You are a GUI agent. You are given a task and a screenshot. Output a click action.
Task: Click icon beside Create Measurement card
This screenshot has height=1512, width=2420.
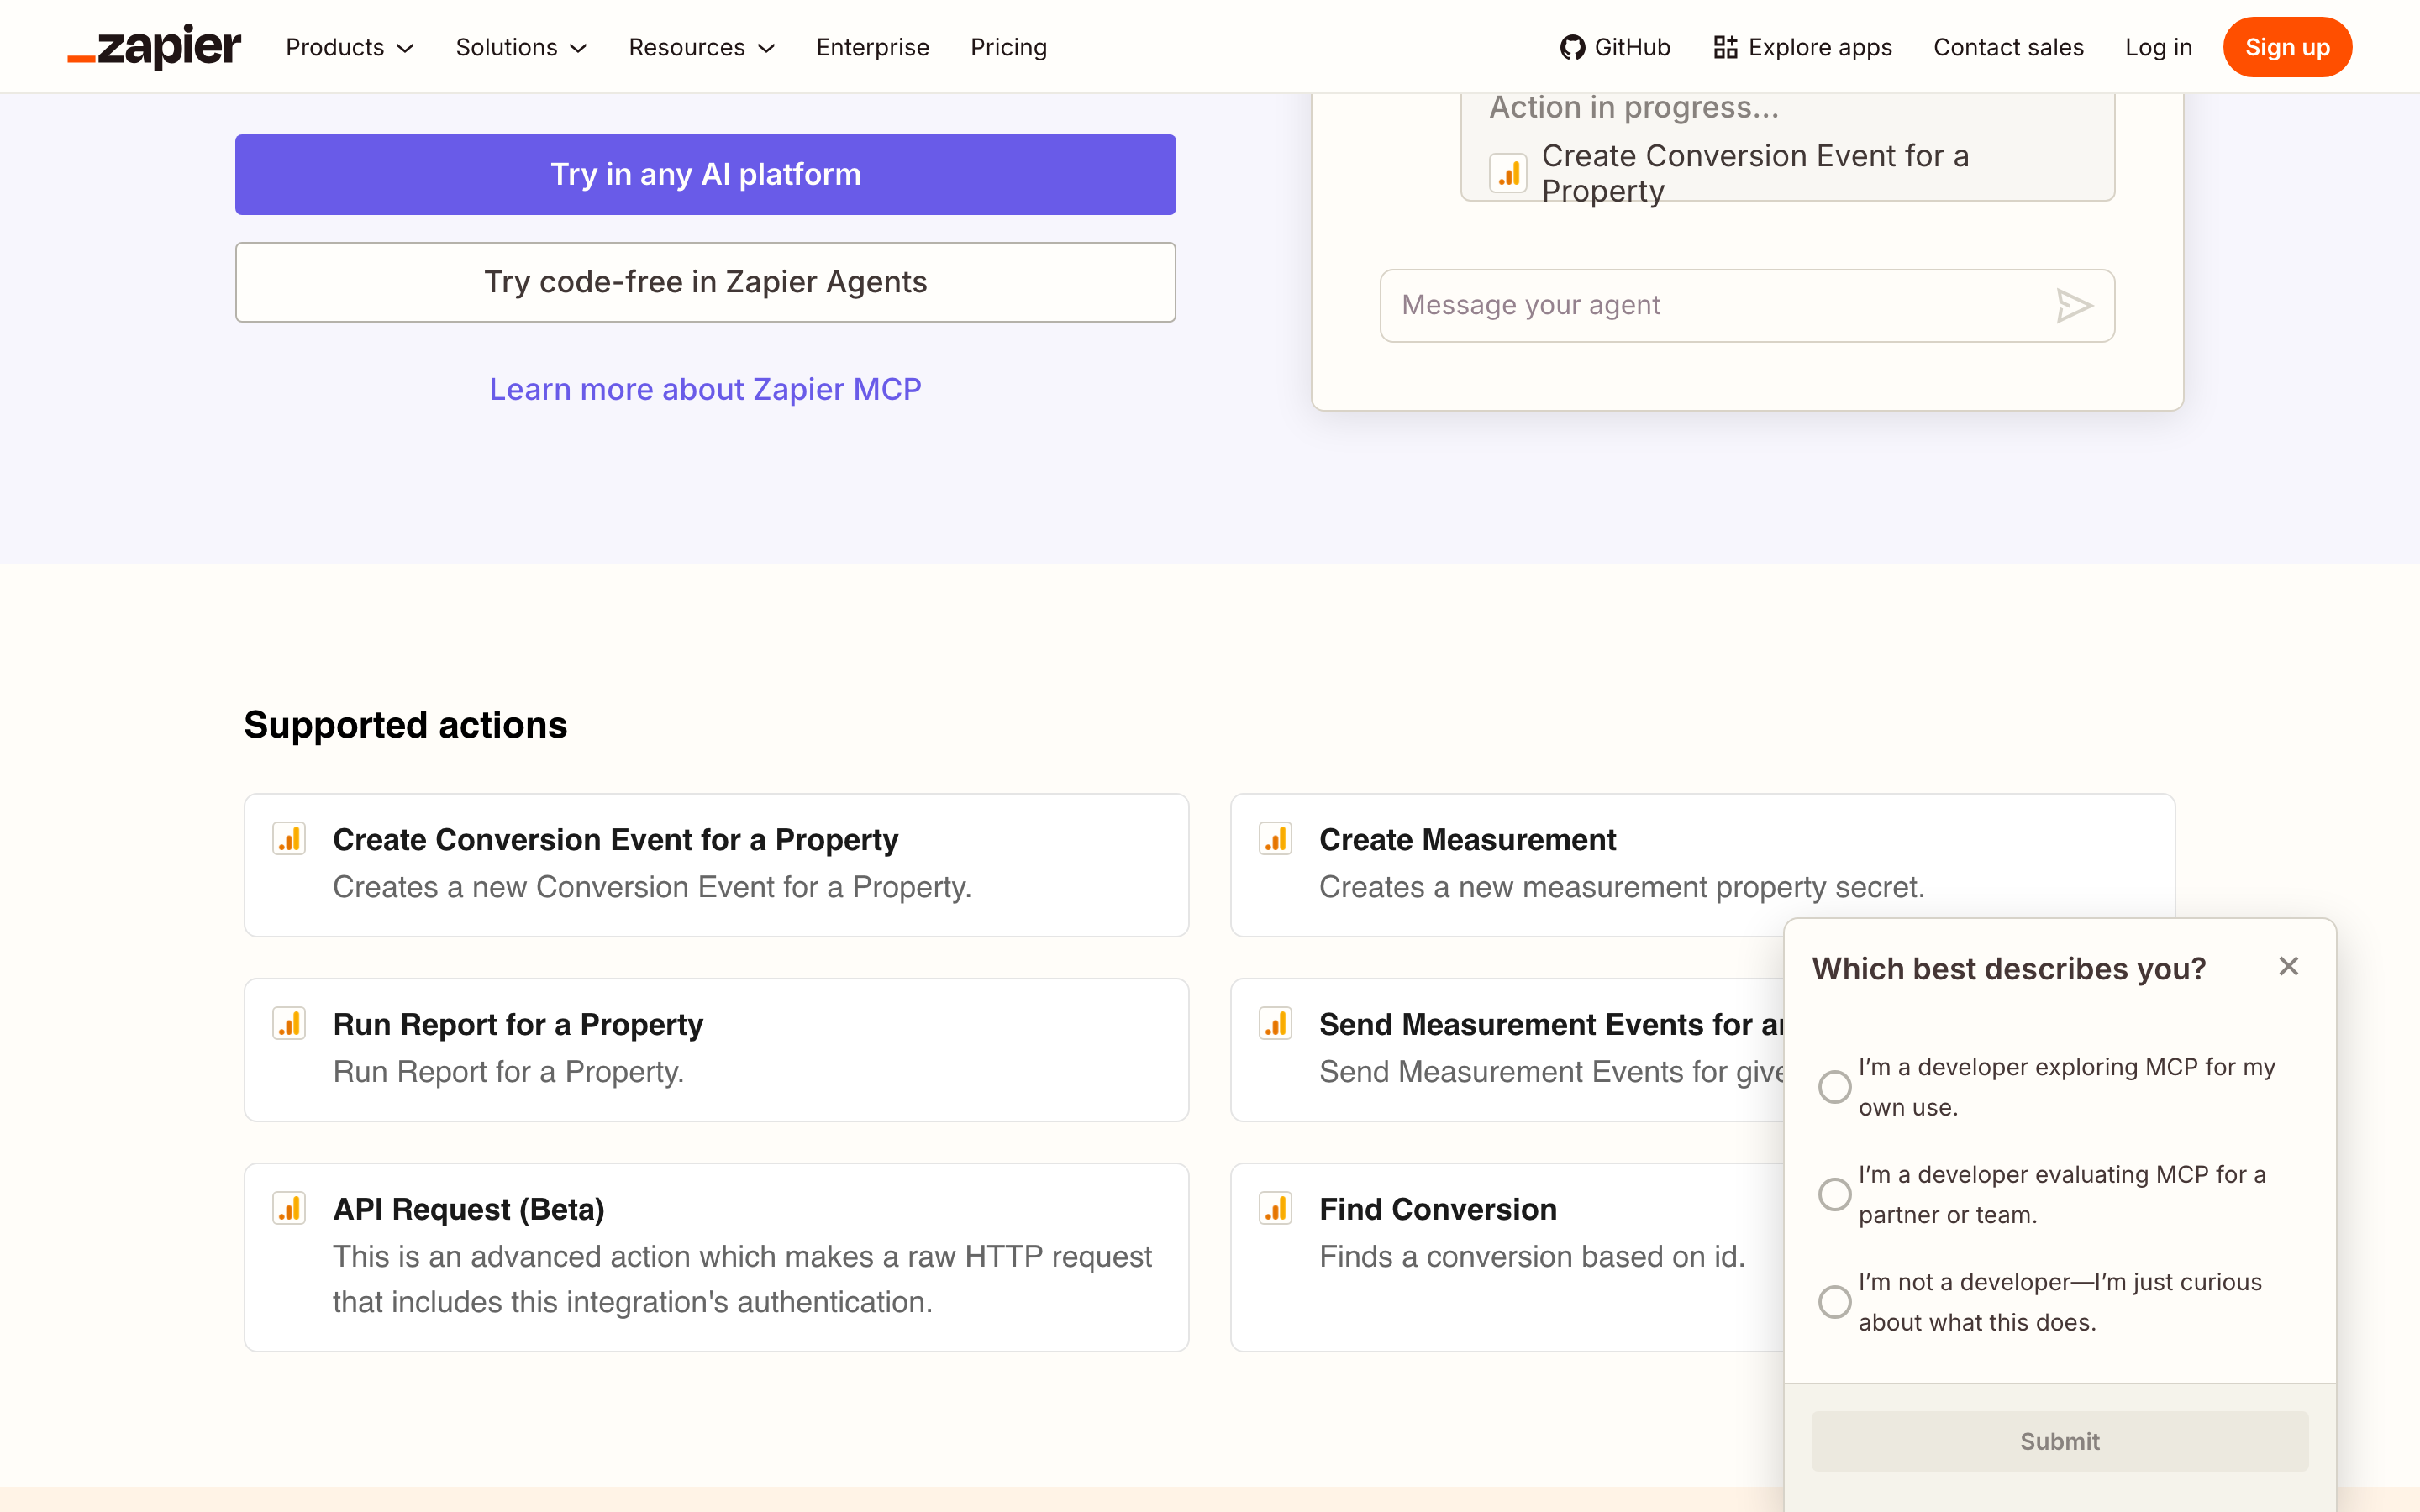coord(1276,838)
